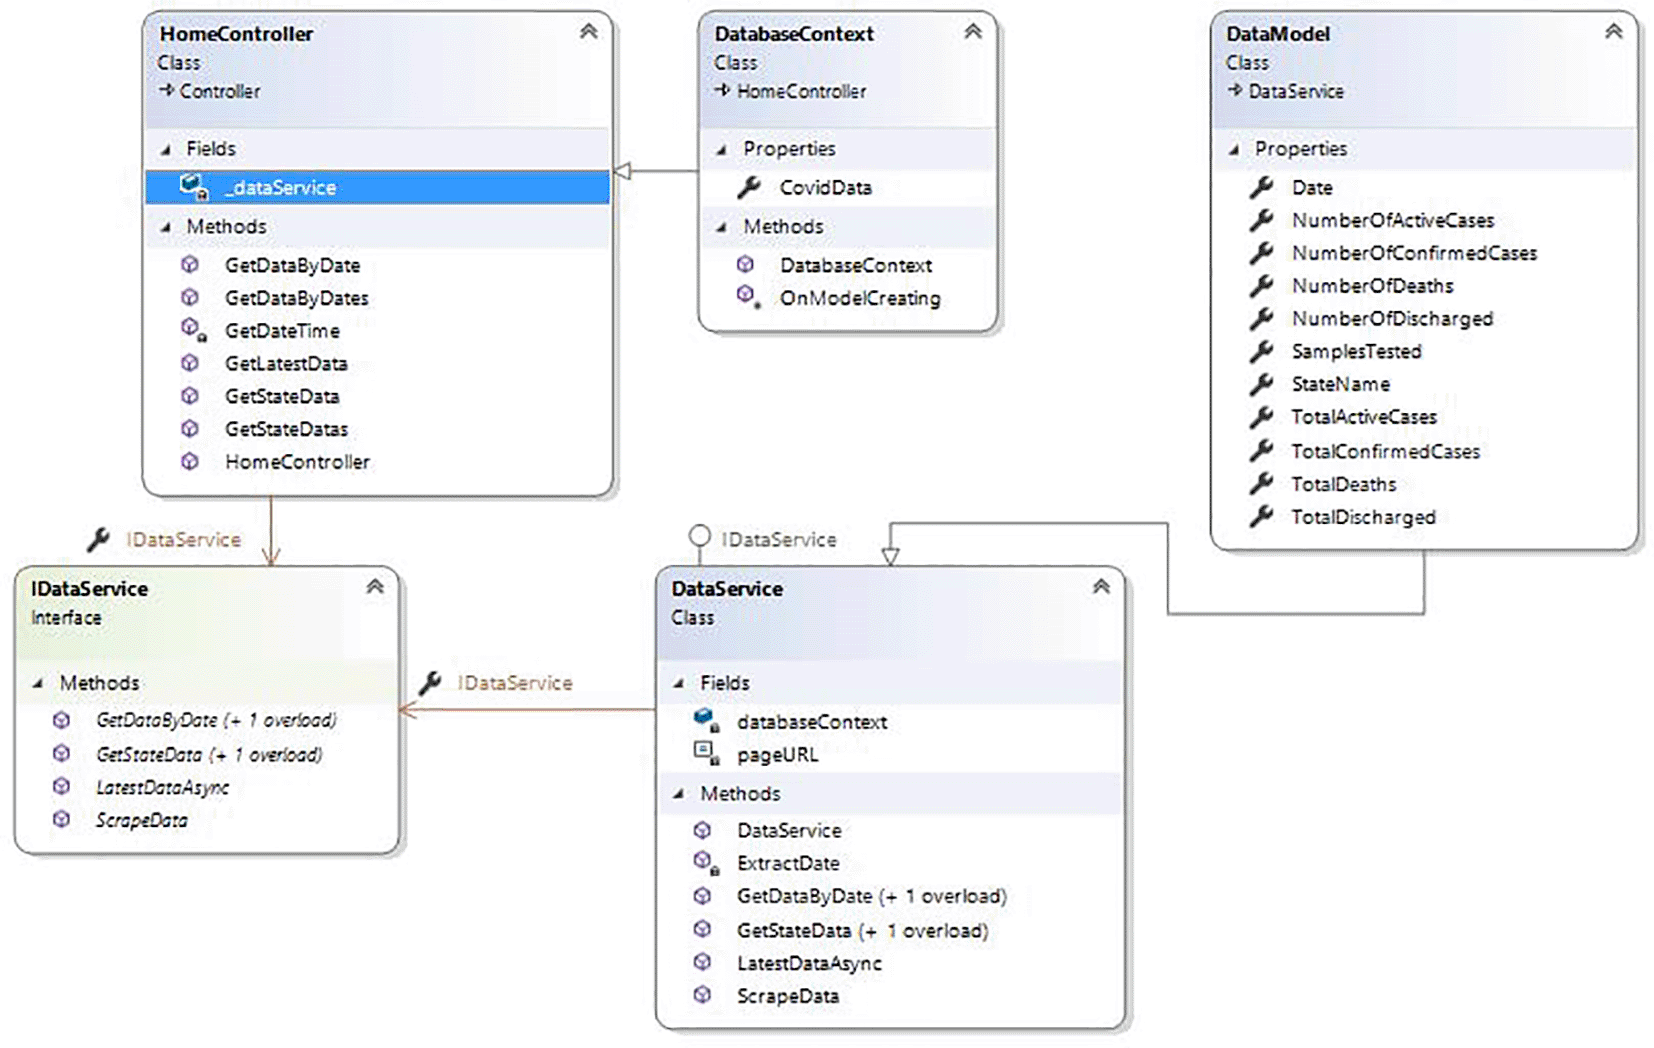Viewport: 1654px width, 1048px height.
Task: Click HomeController base type label in DatabaseContext
Action: tap(801, 91)
